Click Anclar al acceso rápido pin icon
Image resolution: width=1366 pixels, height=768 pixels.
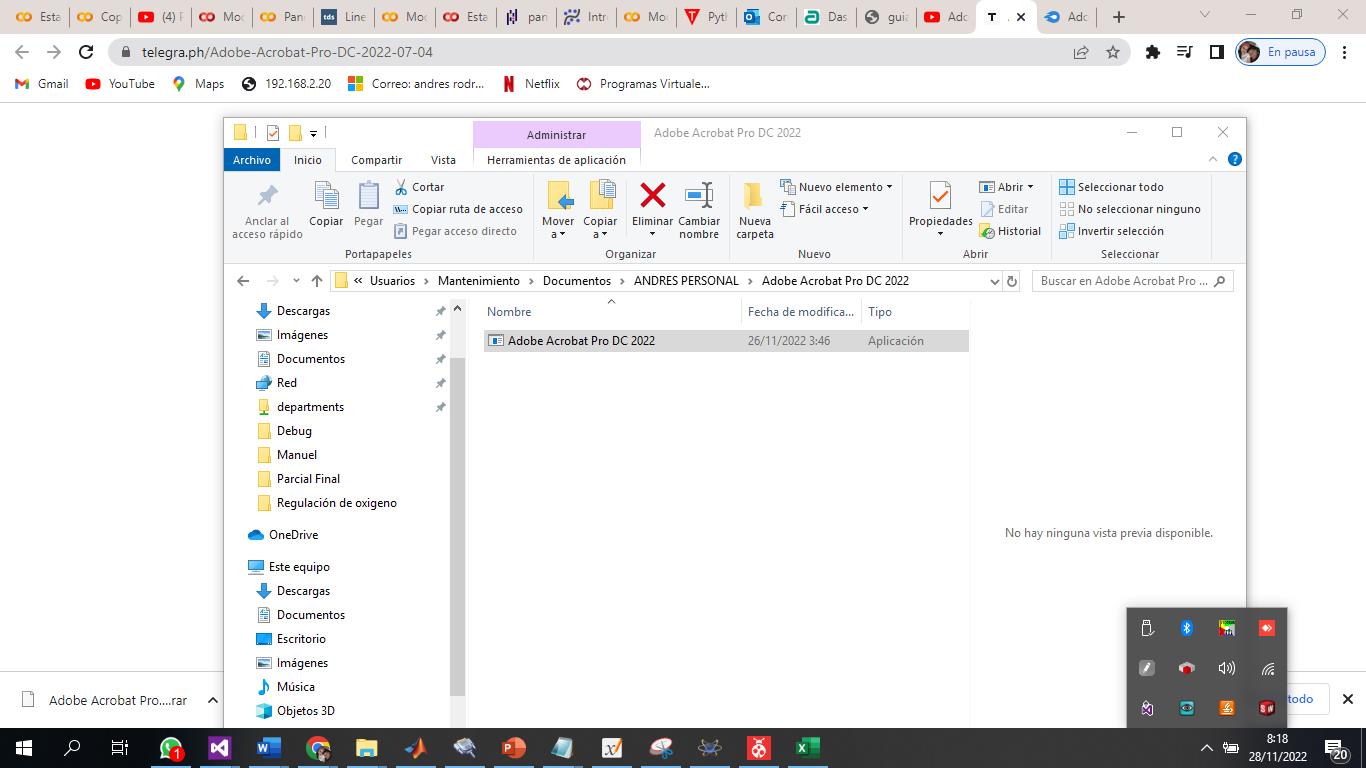click(267, 195)
